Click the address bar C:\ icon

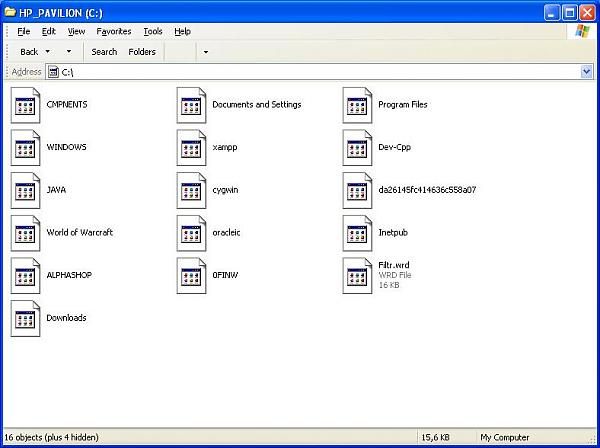tap(54, 72)
